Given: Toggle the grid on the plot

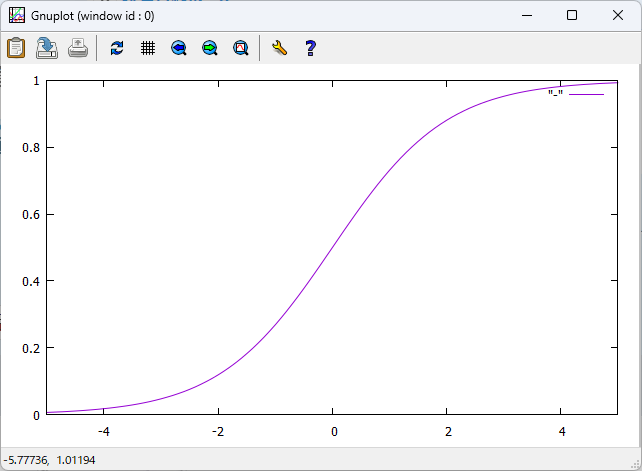Looking at the screenshot, I should (148, 47).
